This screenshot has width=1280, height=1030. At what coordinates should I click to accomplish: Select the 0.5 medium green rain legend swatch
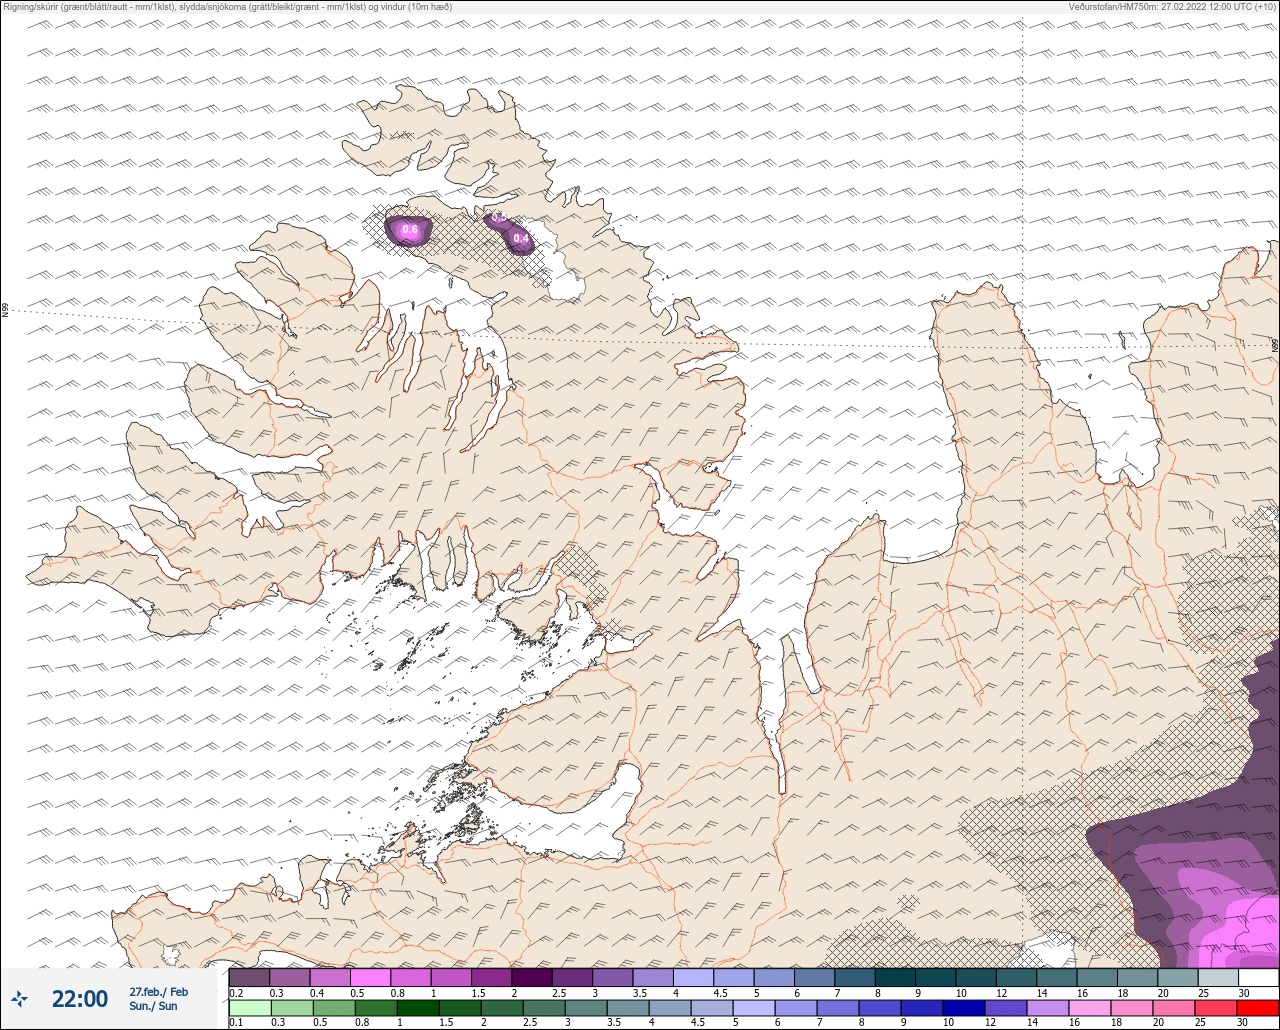pos(333,1007)
